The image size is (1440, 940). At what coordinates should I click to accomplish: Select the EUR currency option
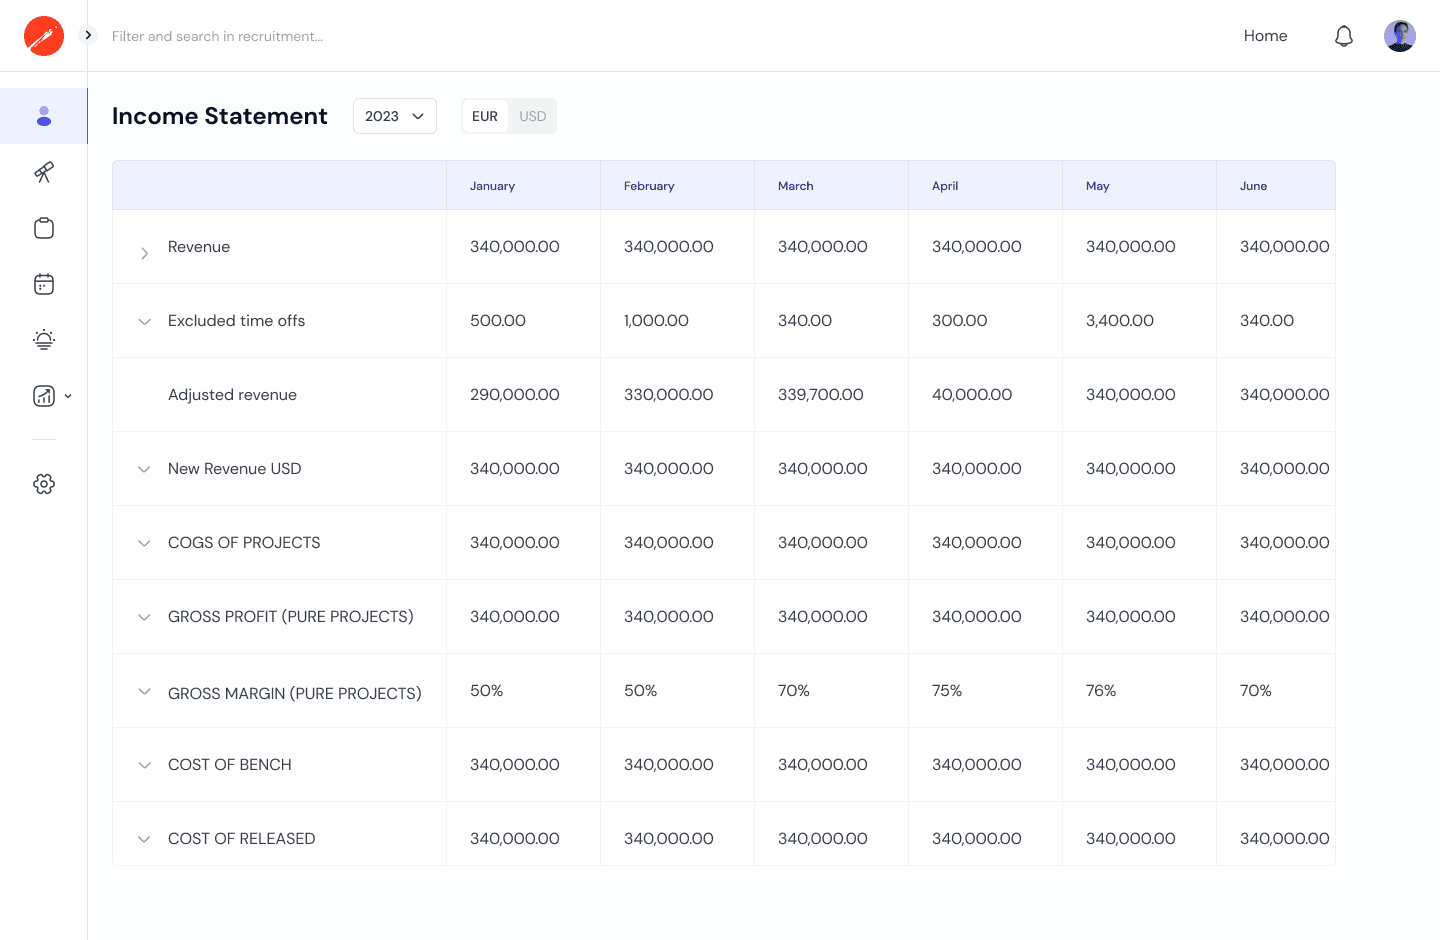coord(484,116)
